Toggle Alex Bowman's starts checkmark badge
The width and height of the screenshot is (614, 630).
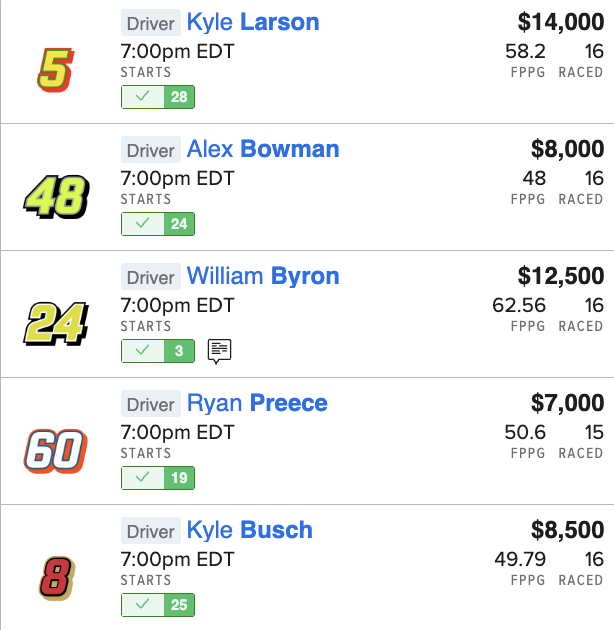pyautogui.click(x=158, y=224)
